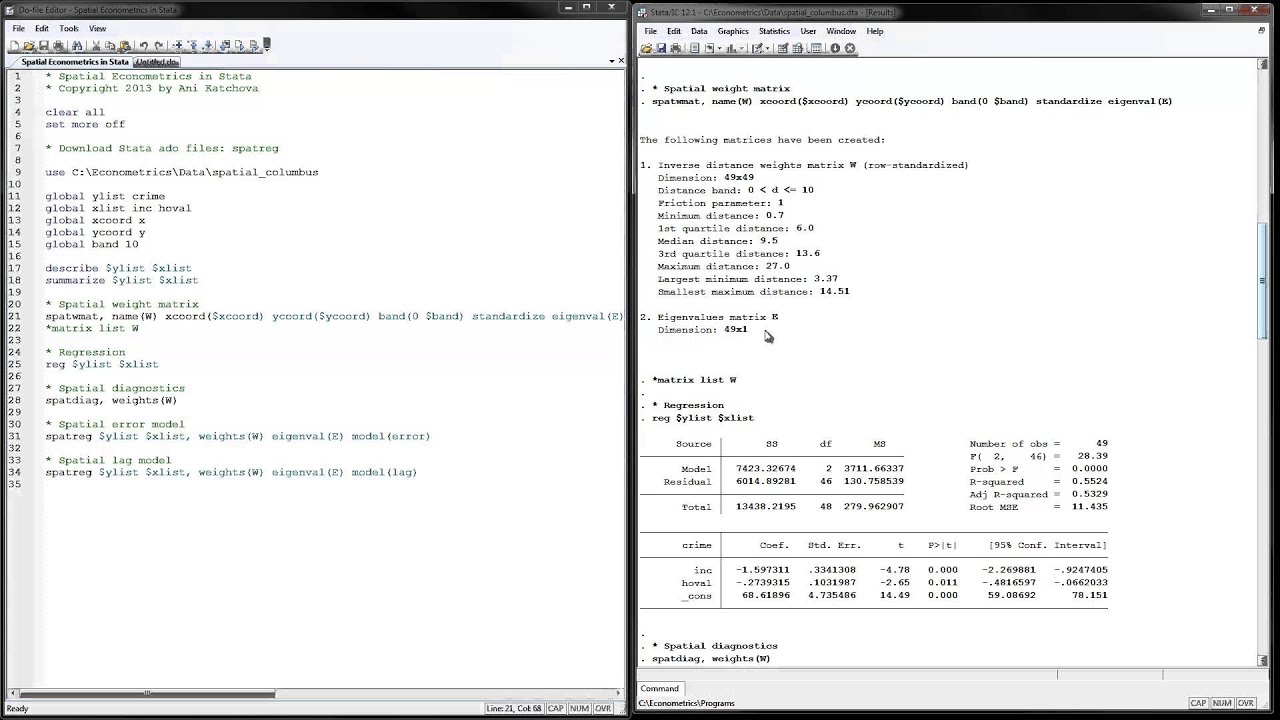
Task: Click 'C:\Econometrics\Programs' path in Stata status bar
Action: (688, 703)
